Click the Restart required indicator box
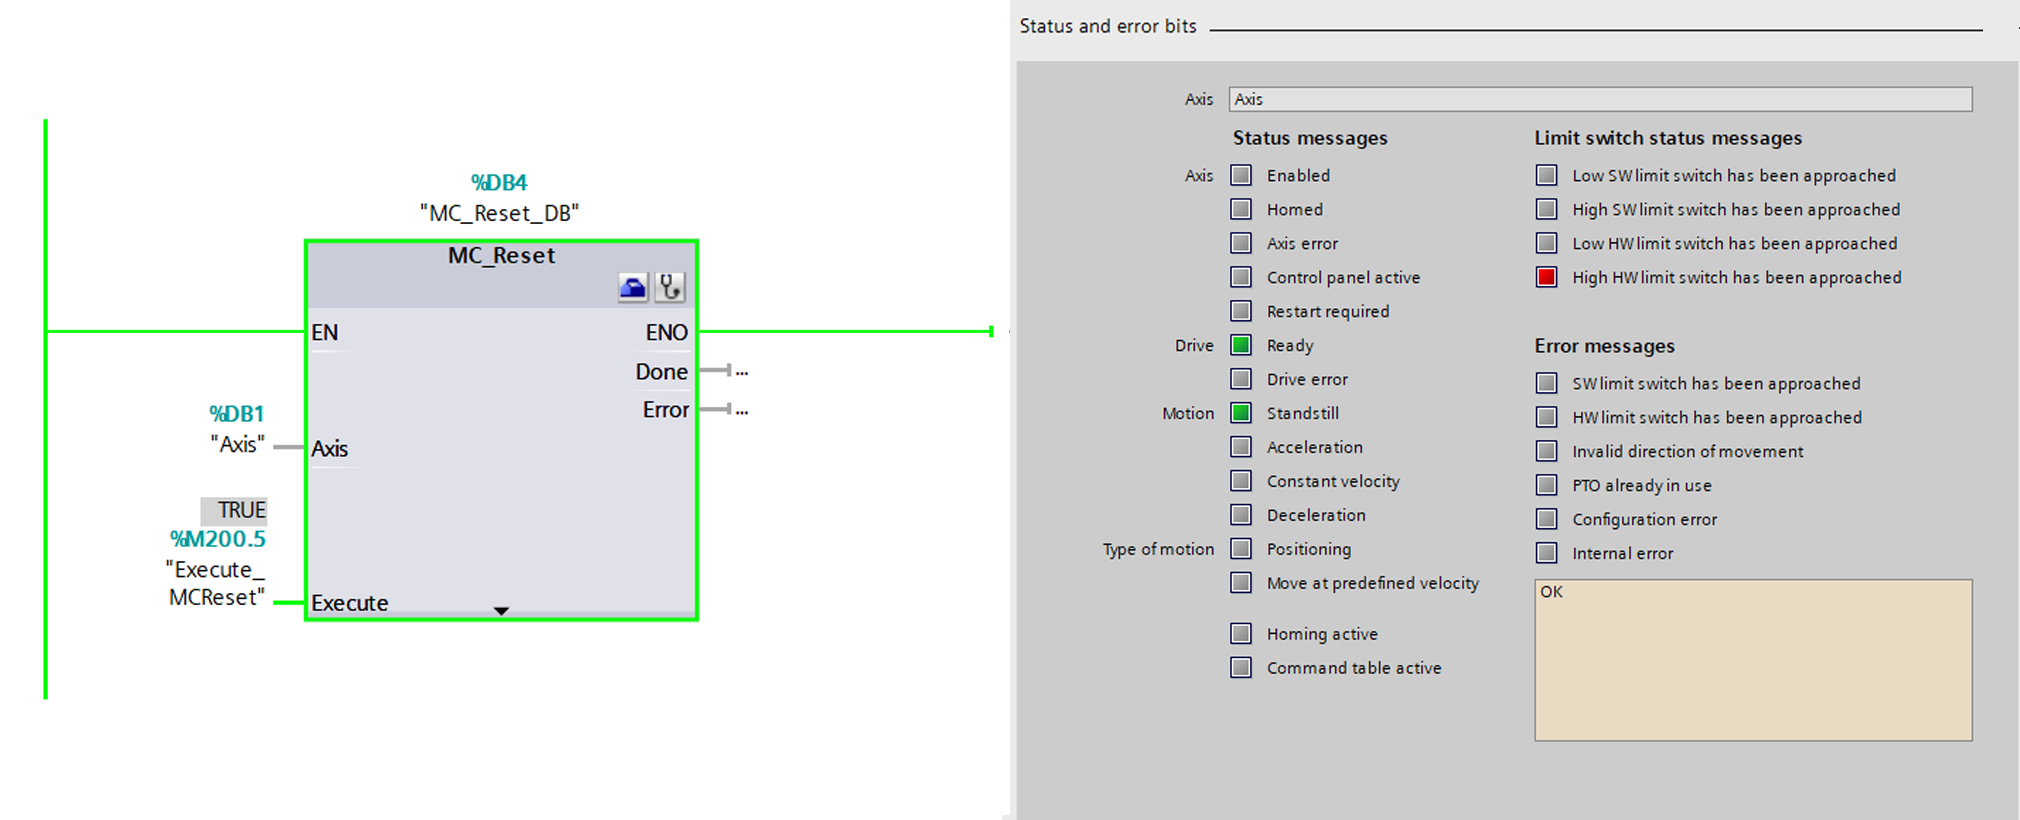The width and height of the screenshot is (2020, 820). 1241,311
